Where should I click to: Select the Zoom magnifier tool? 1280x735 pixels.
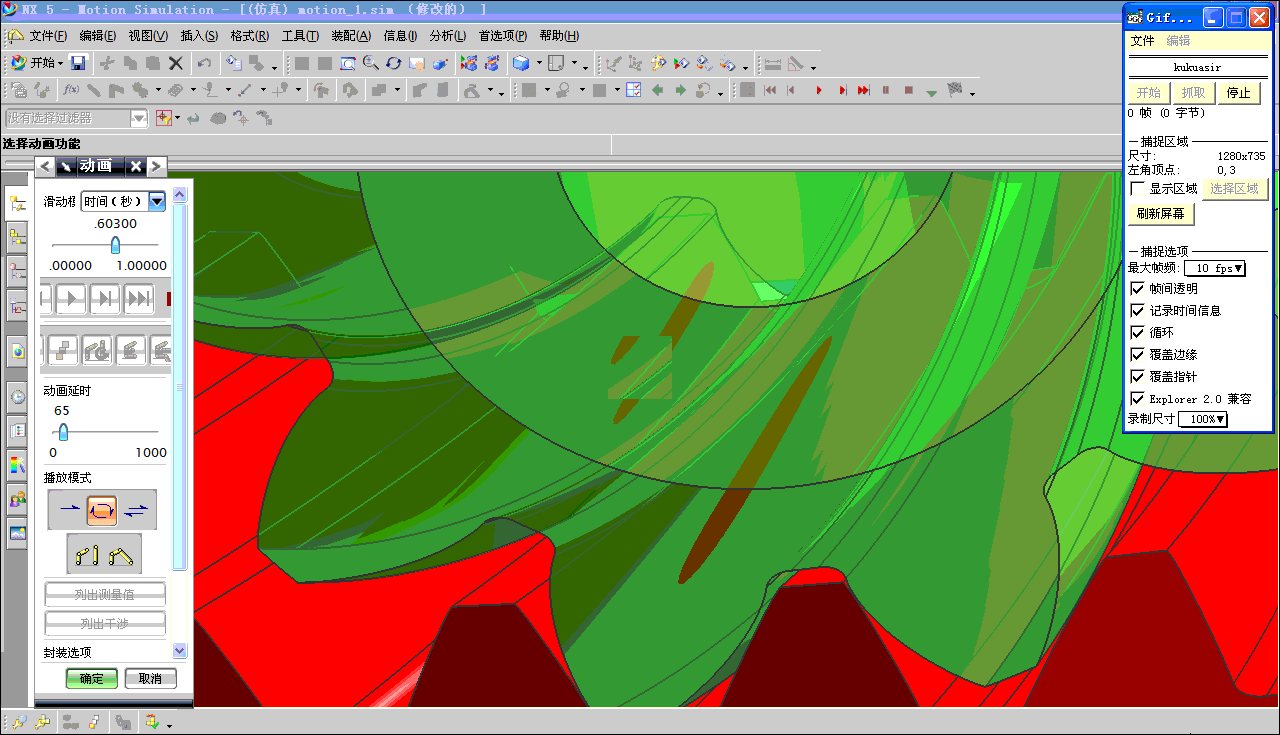(x=371, y=63)
